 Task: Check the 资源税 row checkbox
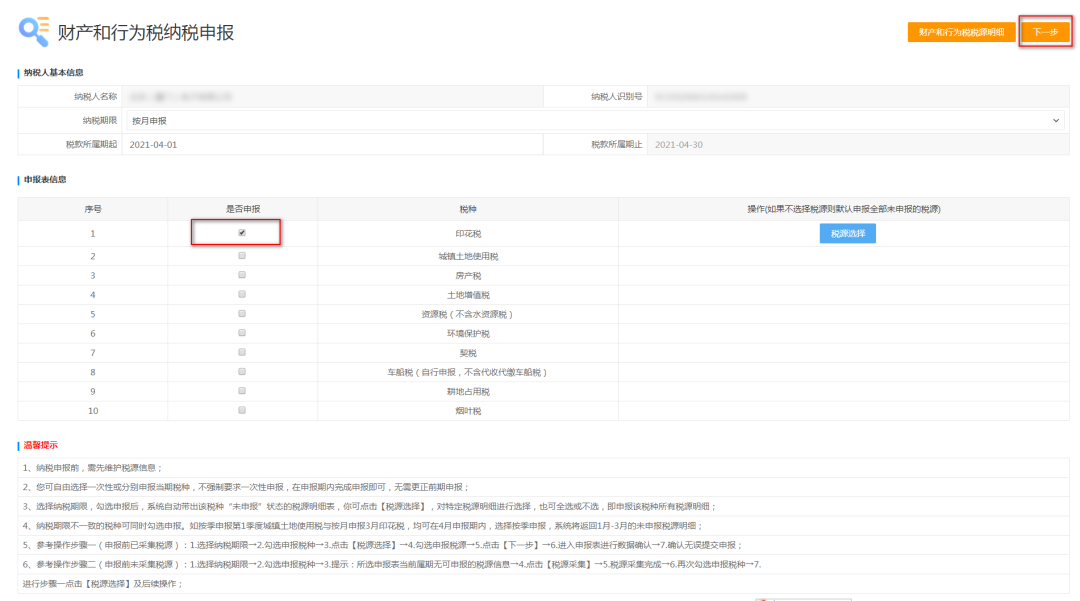click(x=242, y=314)
